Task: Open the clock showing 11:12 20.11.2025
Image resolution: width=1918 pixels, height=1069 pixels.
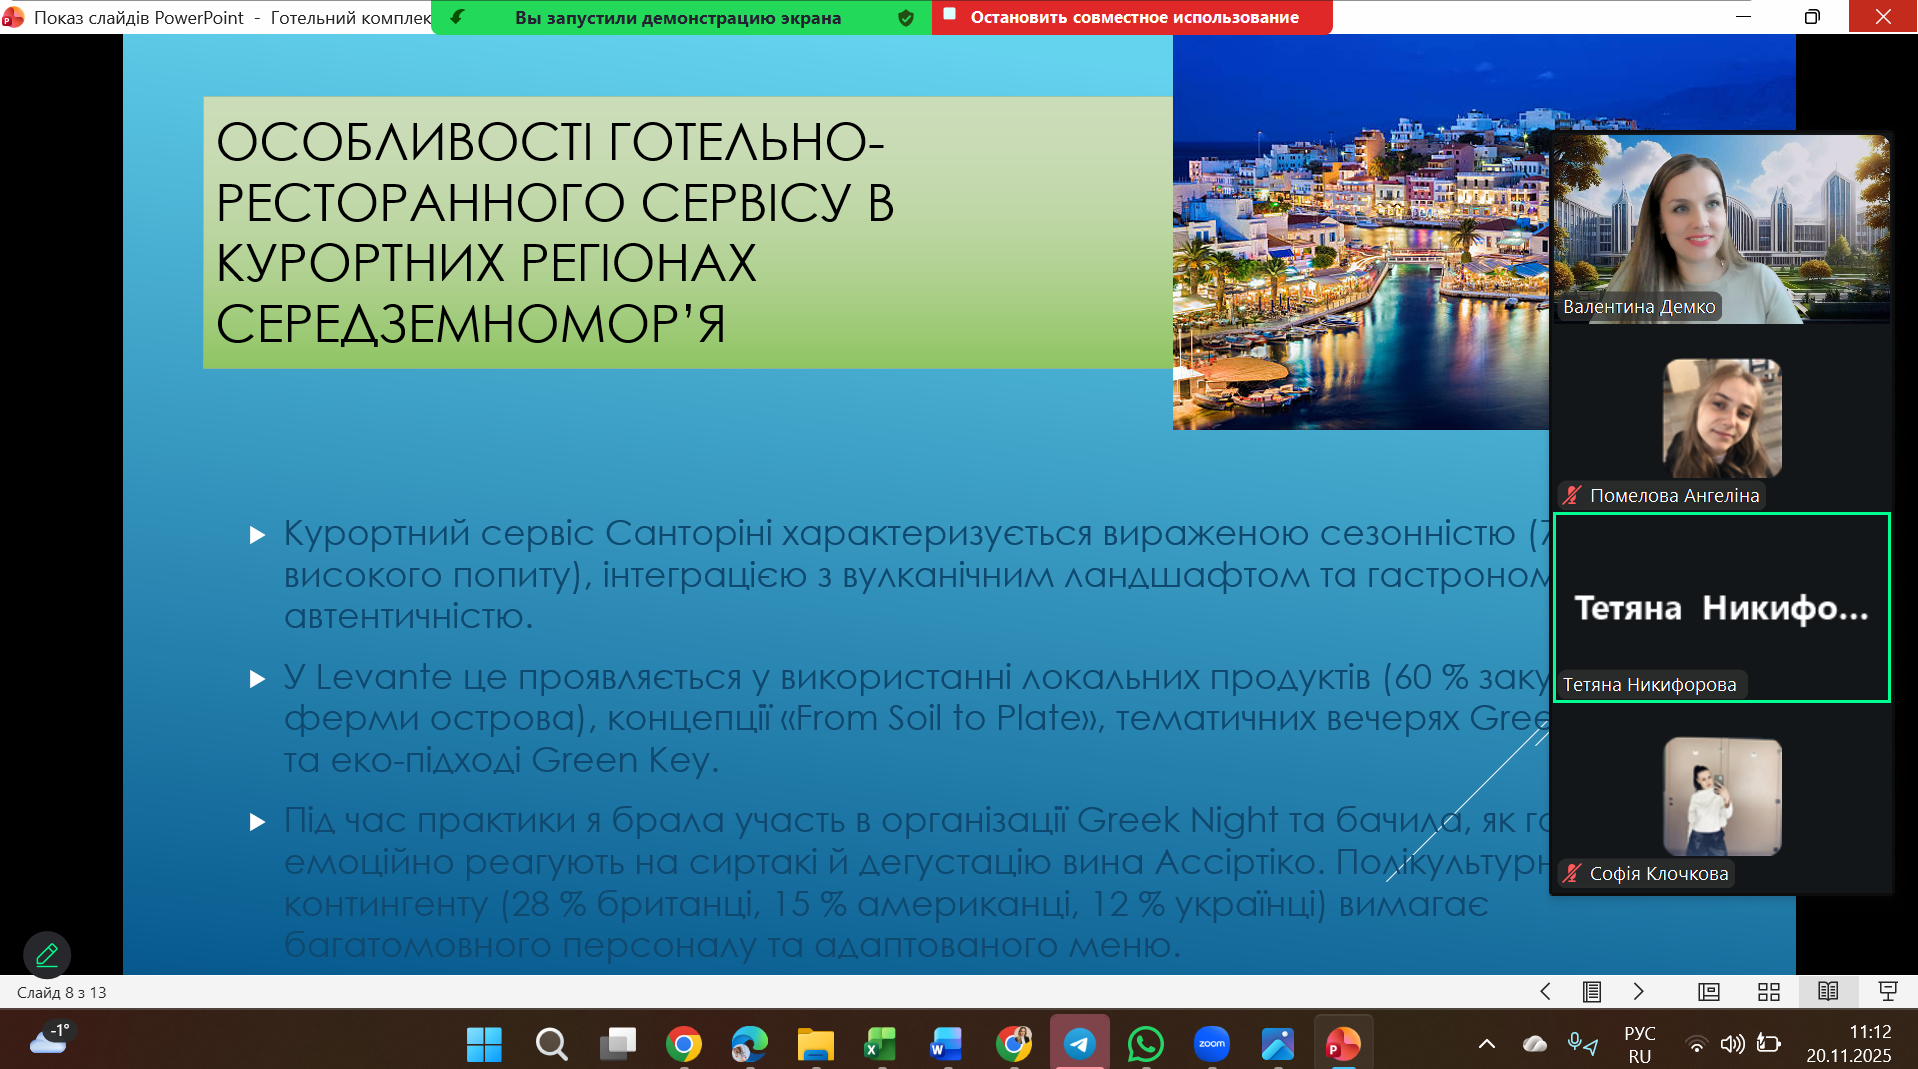Action: (x=1848, y=1044)
